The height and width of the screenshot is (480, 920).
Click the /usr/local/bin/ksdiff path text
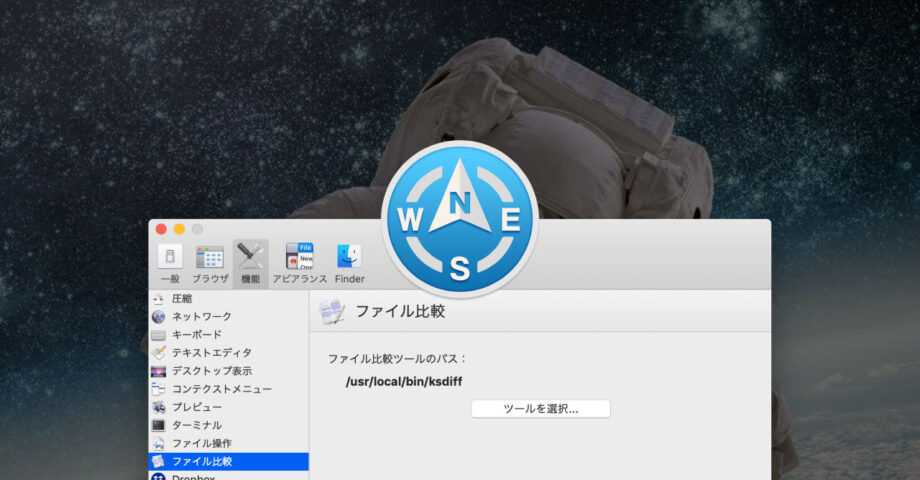click(x=403, y=382)
